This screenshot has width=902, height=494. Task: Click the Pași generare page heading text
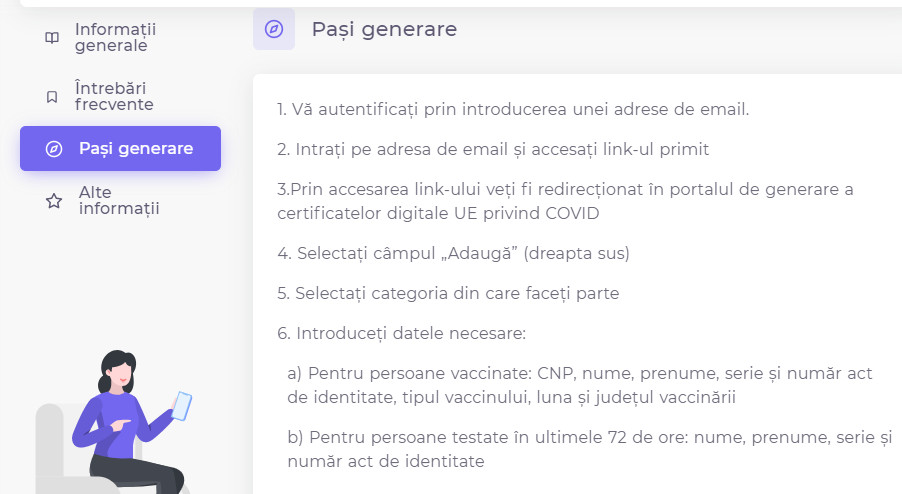(384, 29)
